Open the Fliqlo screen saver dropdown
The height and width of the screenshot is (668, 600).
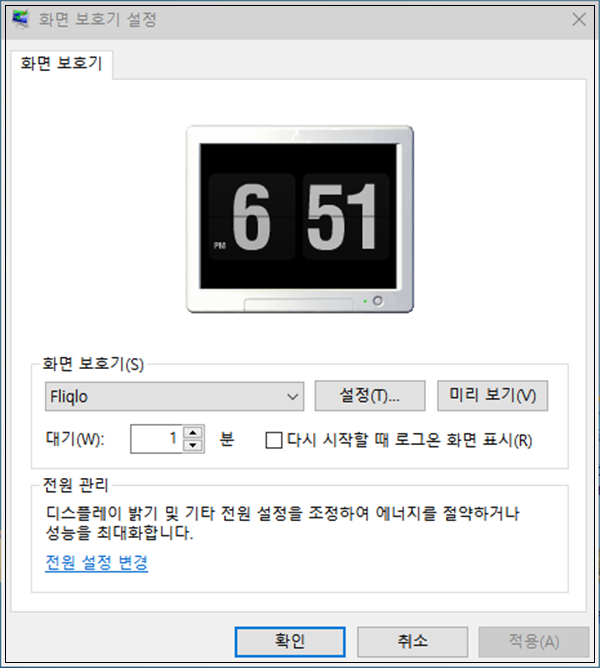pyautogui.click(x=175, y=397)
